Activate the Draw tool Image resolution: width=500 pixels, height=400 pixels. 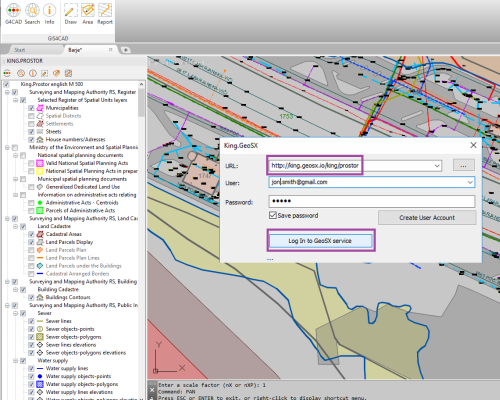coord(71,14)
